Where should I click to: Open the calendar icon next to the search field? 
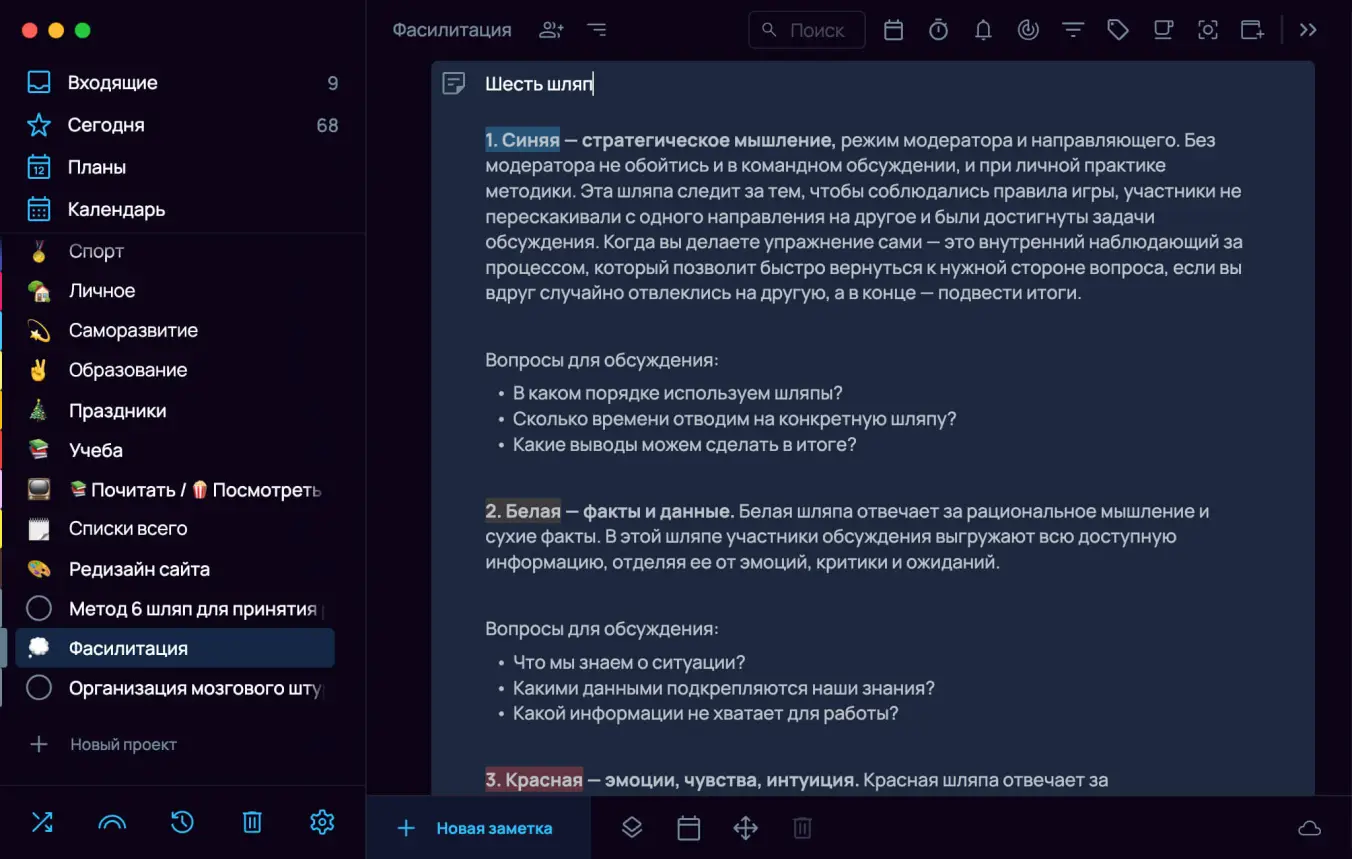point(893,30)
